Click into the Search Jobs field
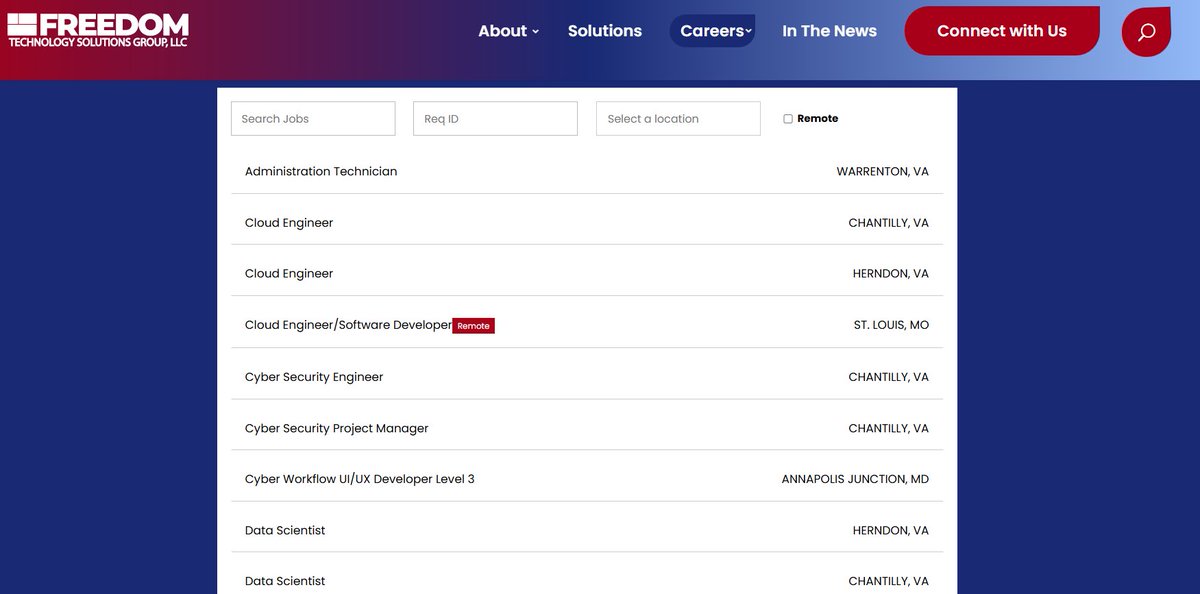 [x=313, y=119]
